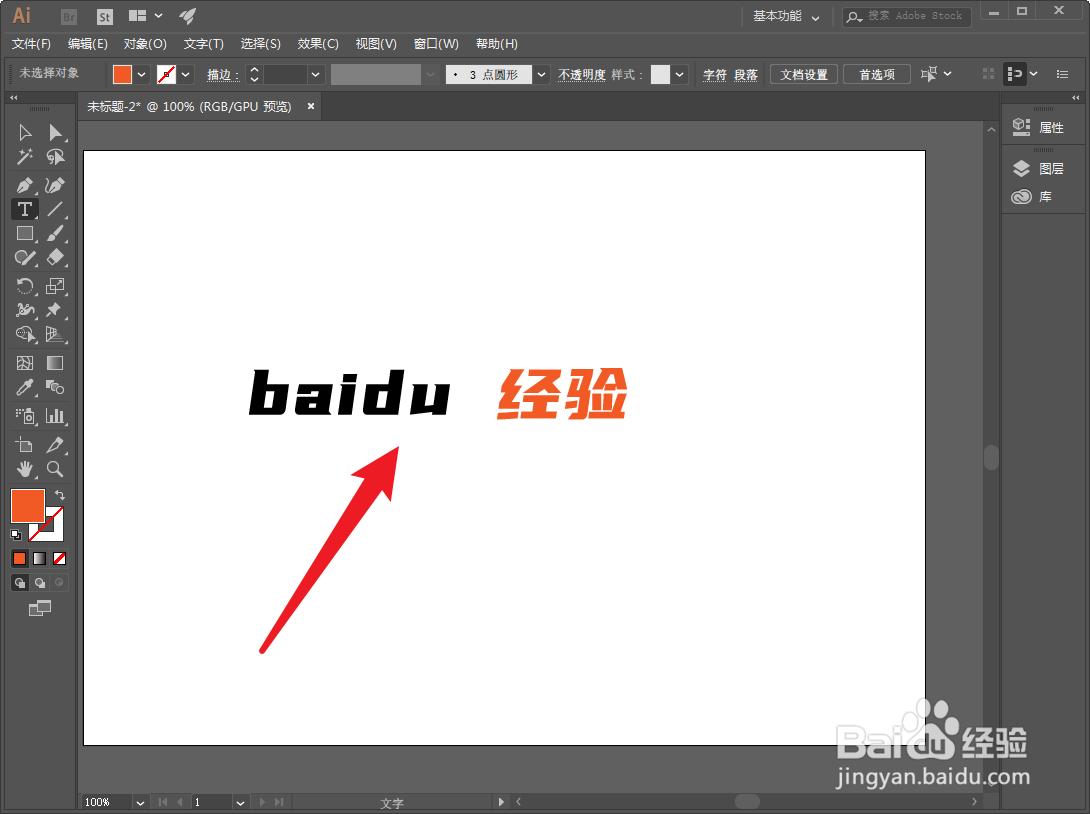
Task: Expand stroke color dropdown in control bar
Action: click(x=186, y=74)
